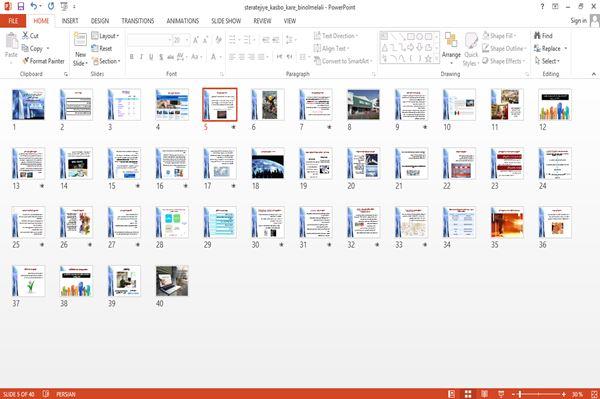Toggle Bold formatting
Viewport: 600px width, 399px height.
point(132,57)
